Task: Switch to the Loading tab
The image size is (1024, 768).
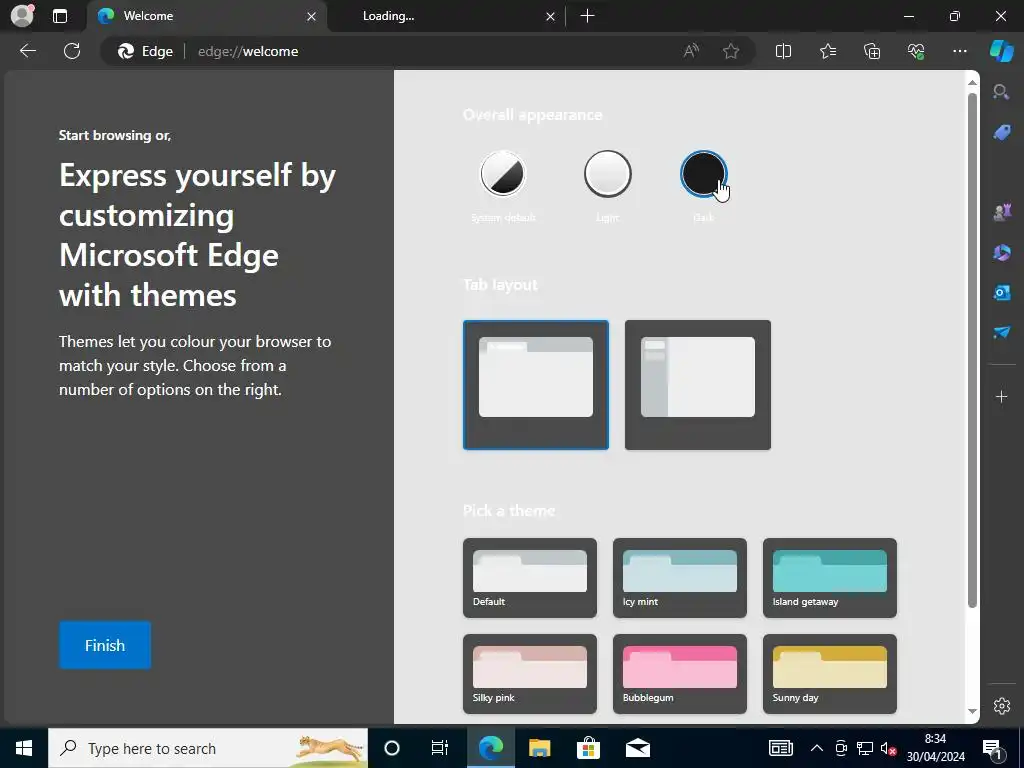Action: click(447, 16)
